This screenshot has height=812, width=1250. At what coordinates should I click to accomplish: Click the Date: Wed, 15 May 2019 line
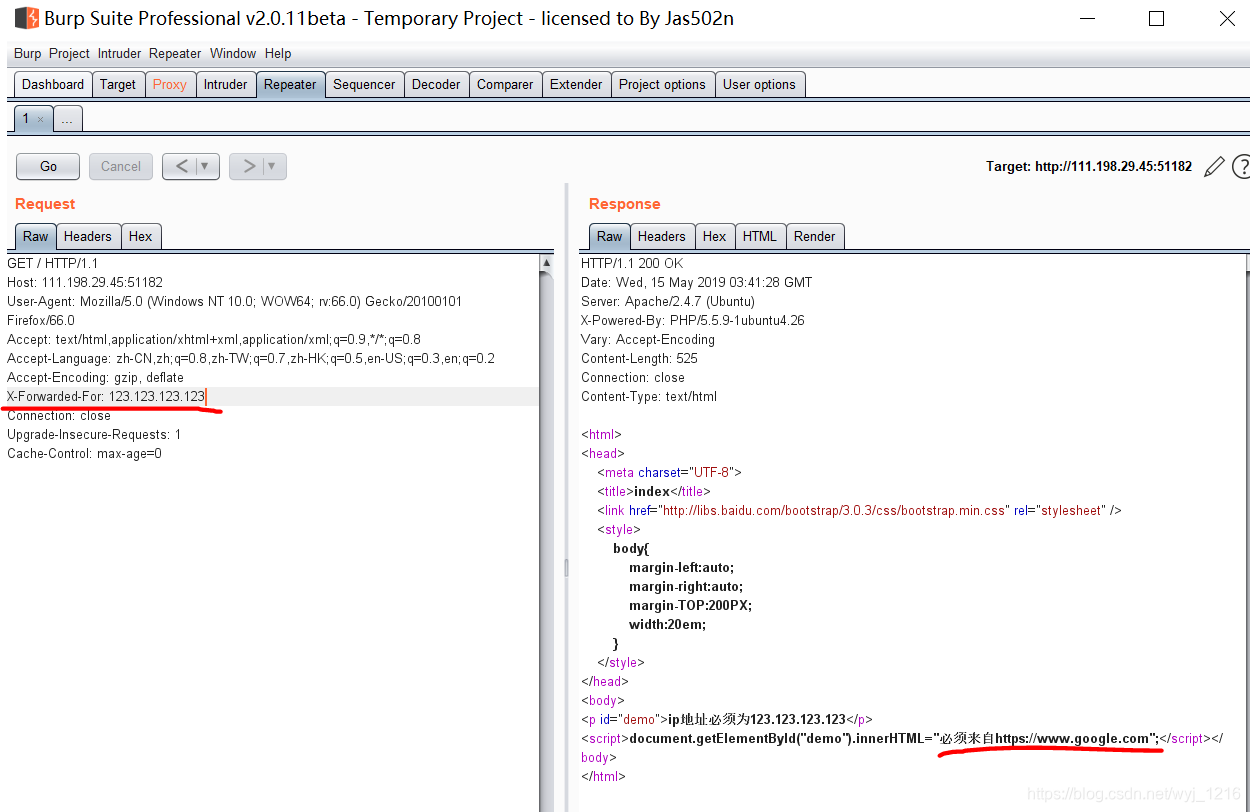coord(697,283)
